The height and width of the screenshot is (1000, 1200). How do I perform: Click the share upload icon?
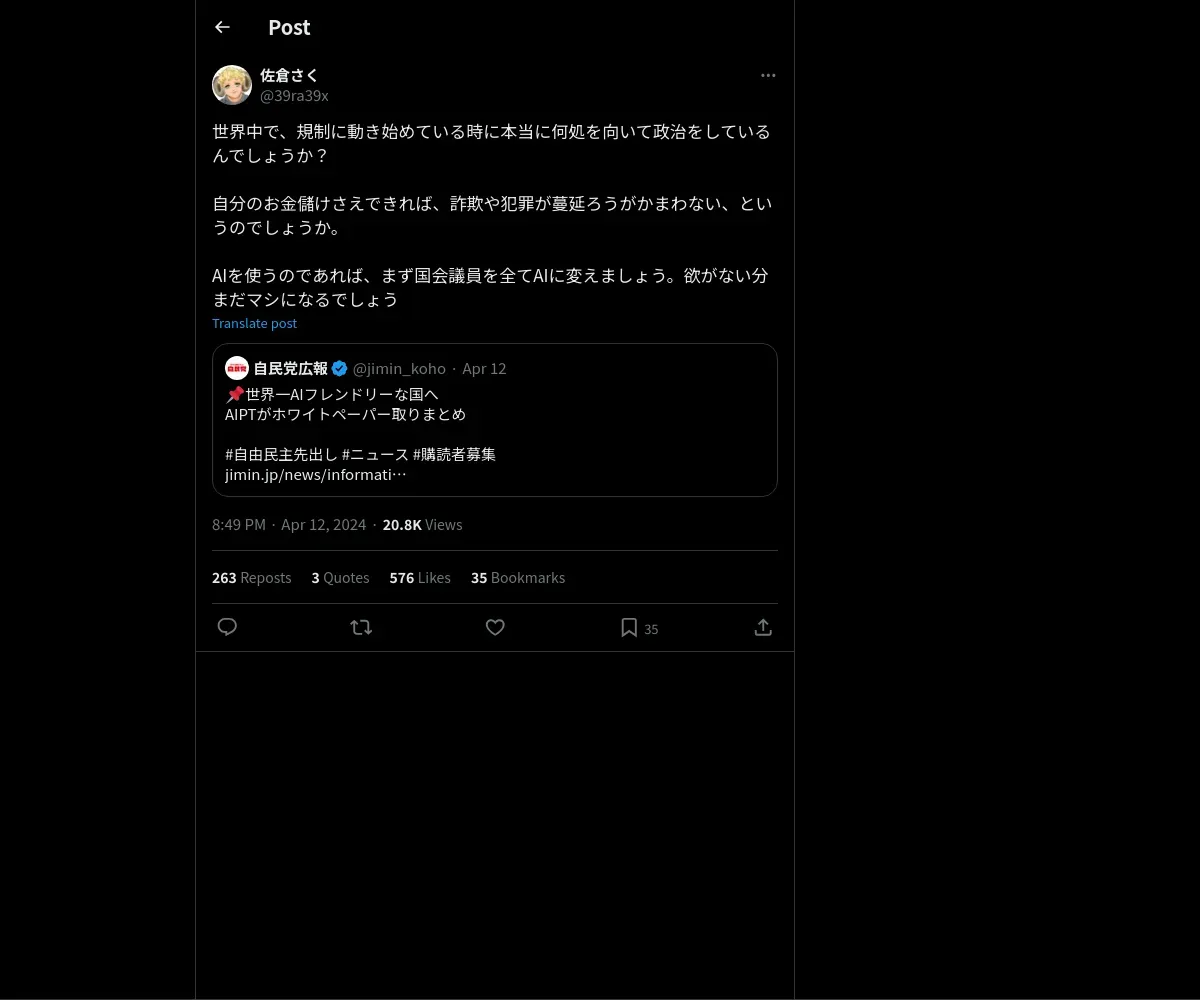pos(763,627)
